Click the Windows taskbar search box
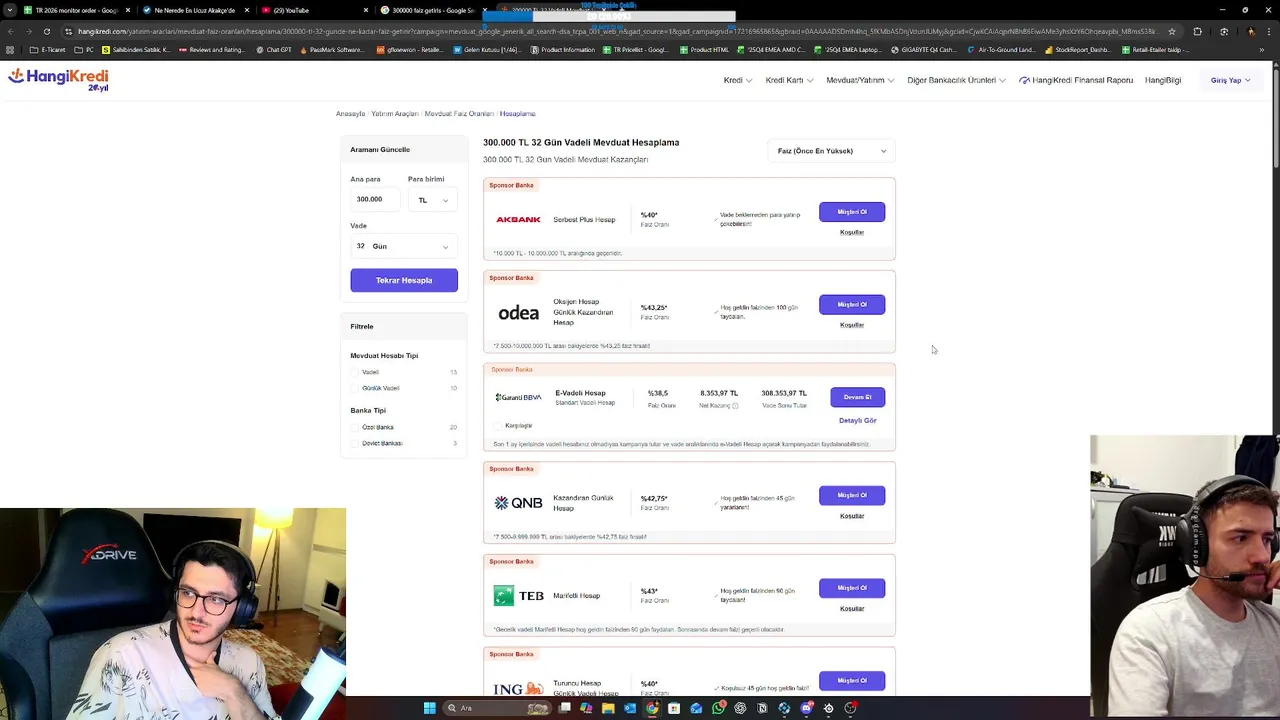1280x720 pixels. [498, 708]
